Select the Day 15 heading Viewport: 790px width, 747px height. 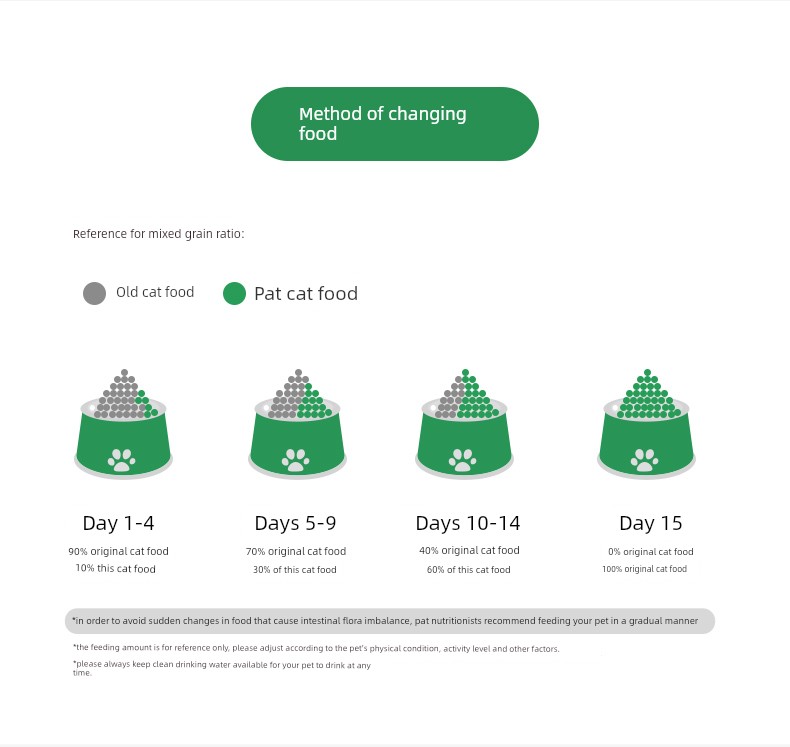[651, 523]
